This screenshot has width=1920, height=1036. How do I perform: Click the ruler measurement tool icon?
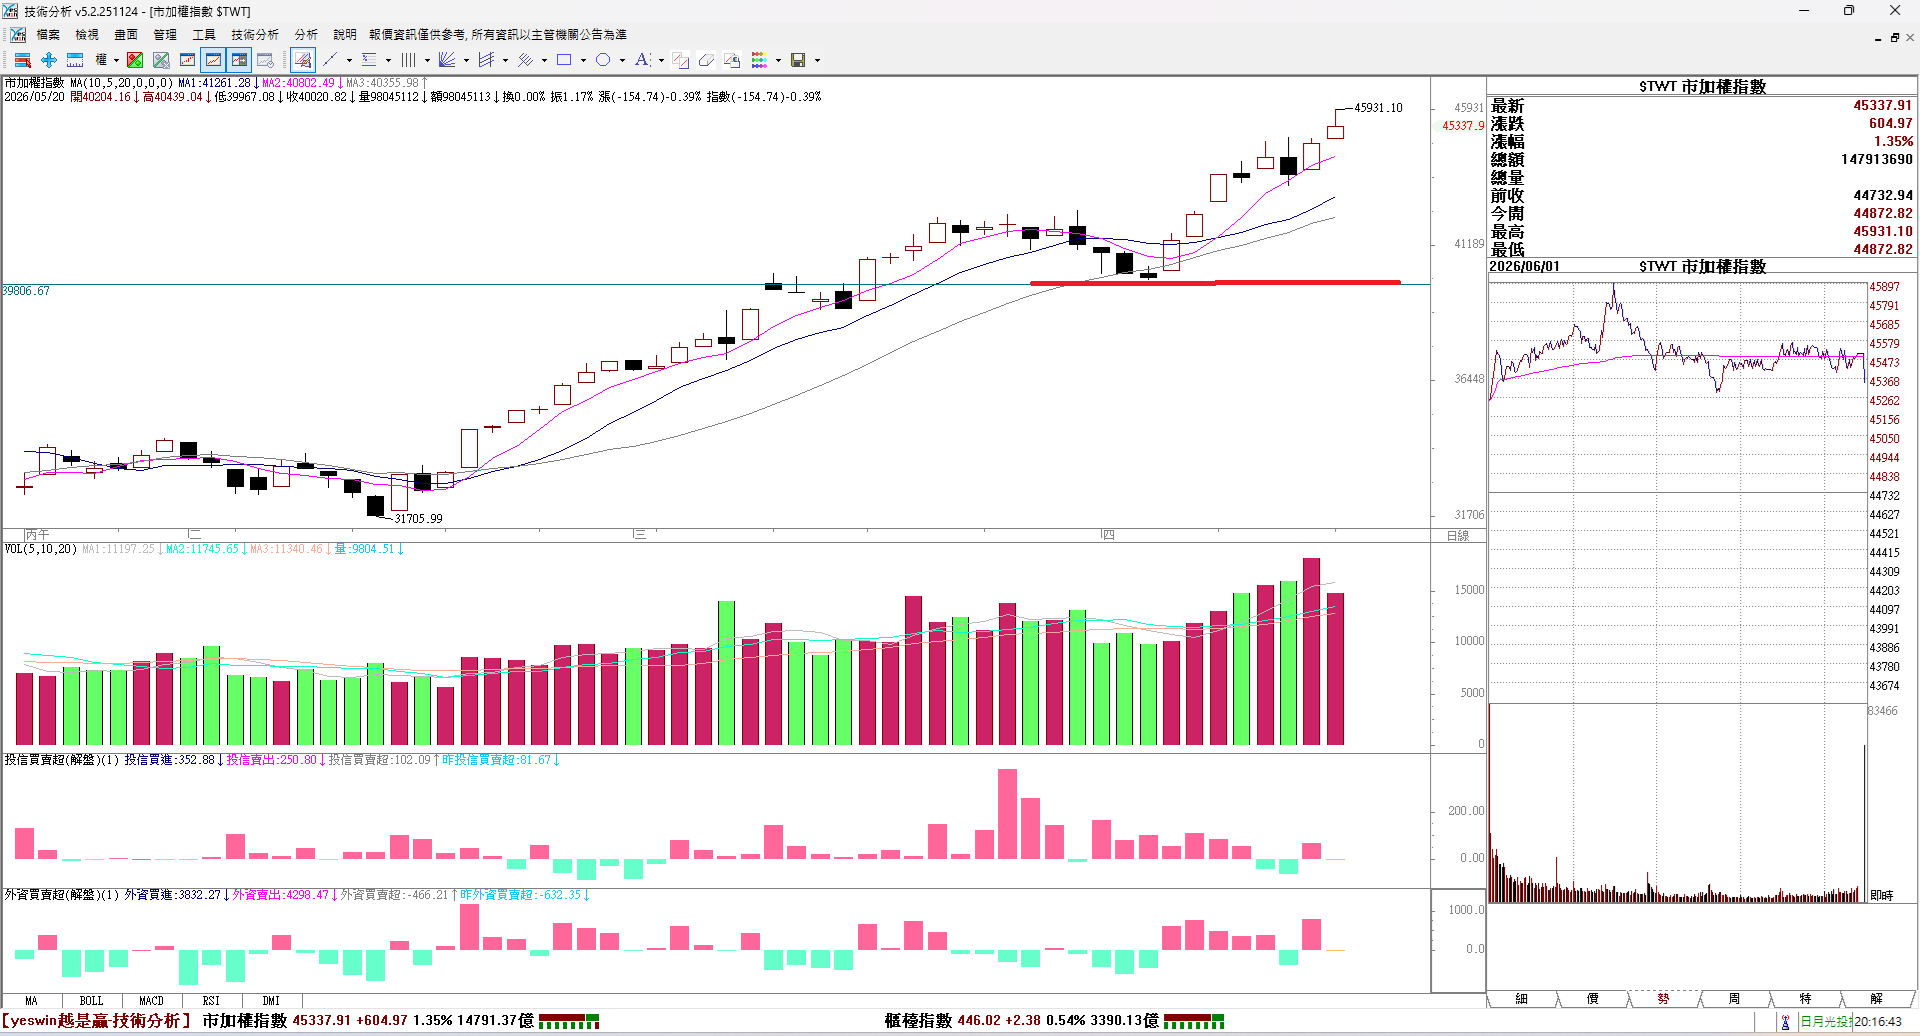[75, 60]
